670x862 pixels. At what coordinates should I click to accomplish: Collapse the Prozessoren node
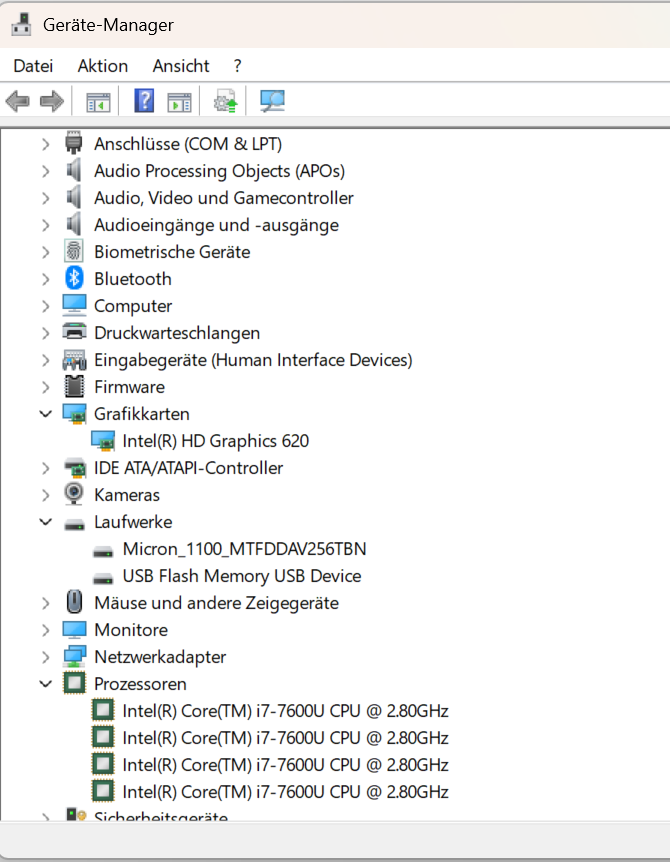pyautogui.click(x=46, y=684)
